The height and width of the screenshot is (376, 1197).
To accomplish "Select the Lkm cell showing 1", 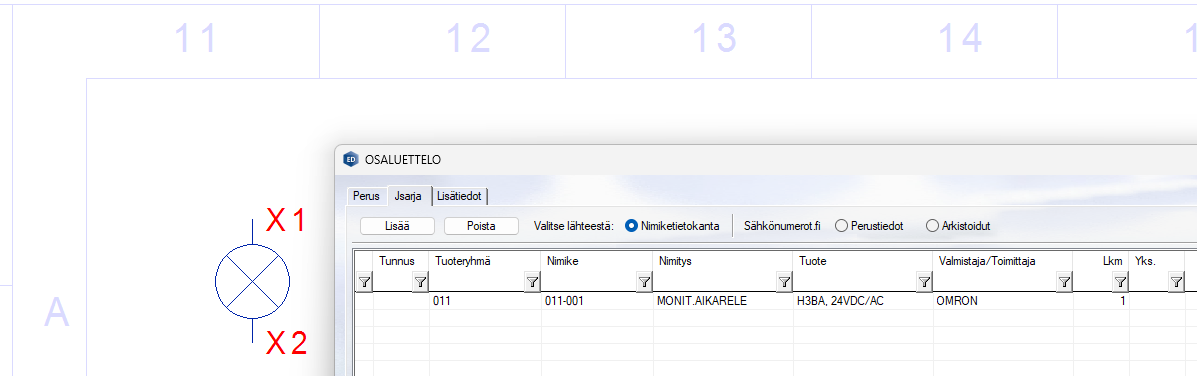I will click(x=1102, y=301).
